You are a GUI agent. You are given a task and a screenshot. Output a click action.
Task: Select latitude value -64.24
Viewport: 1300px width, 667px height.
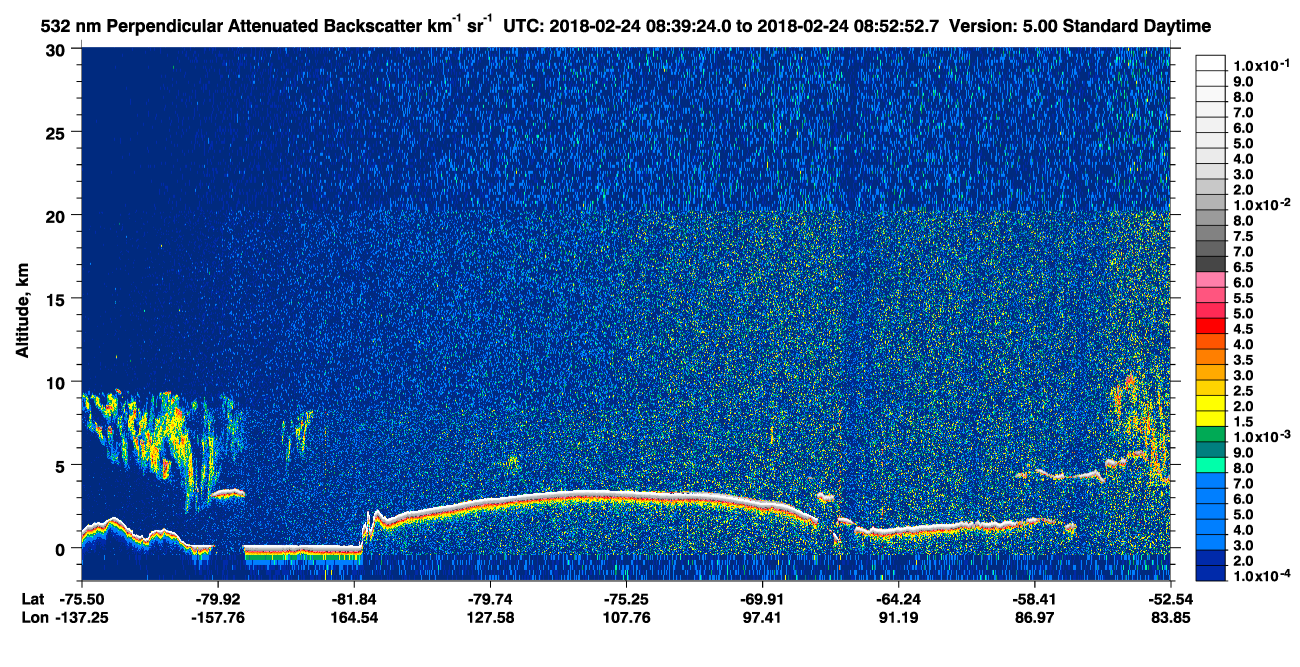tap(899, 598)
